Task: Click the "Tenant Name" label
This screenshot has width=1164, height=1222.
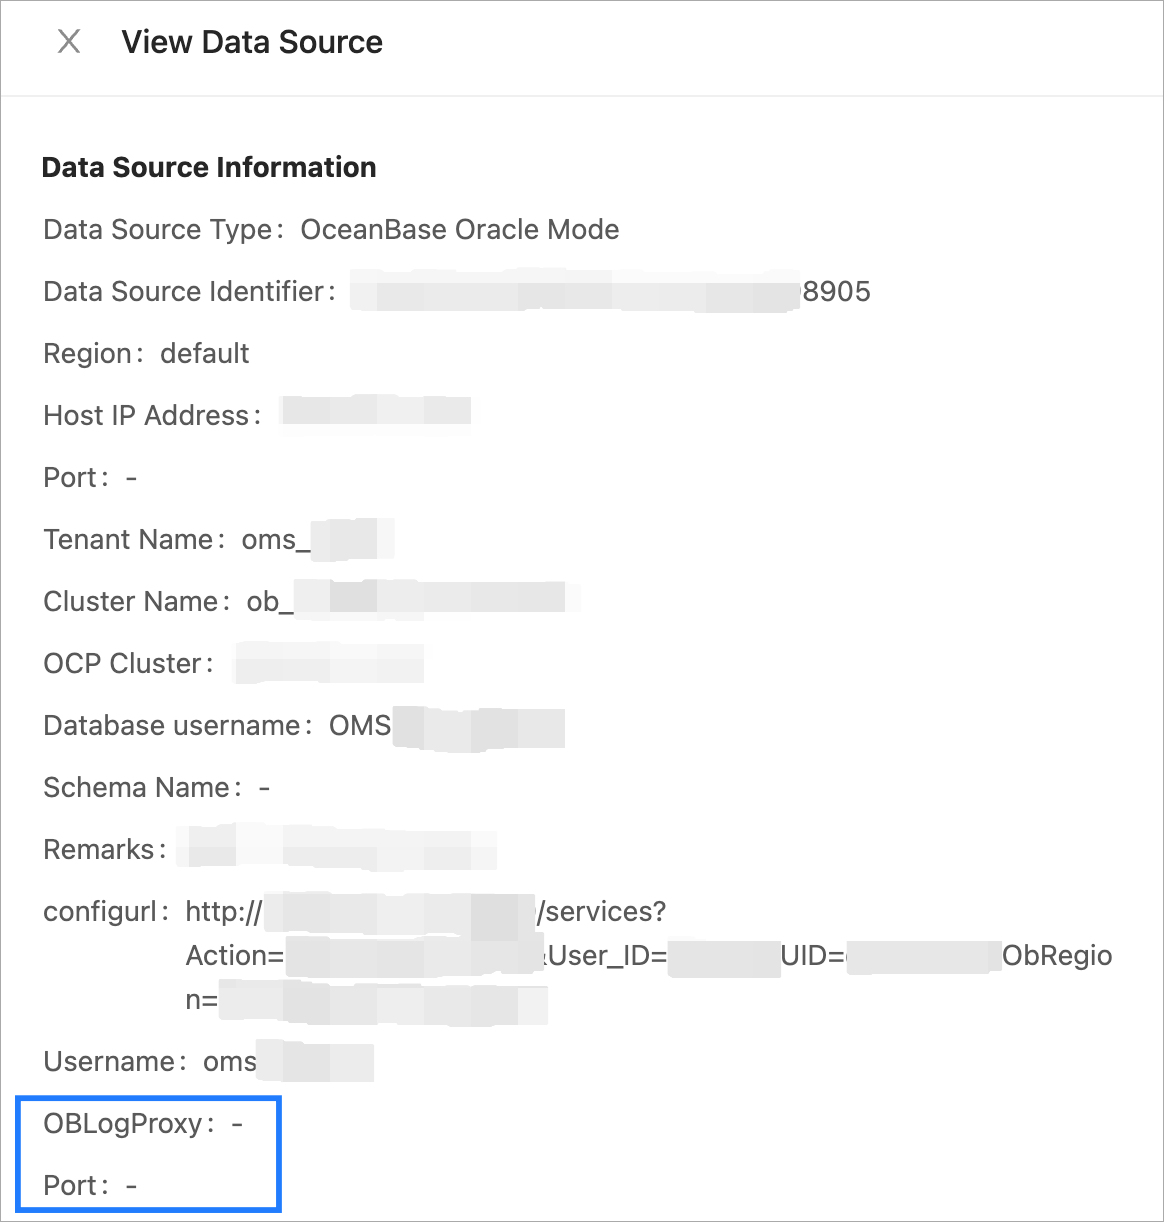Action: click(x=128, y=539)
